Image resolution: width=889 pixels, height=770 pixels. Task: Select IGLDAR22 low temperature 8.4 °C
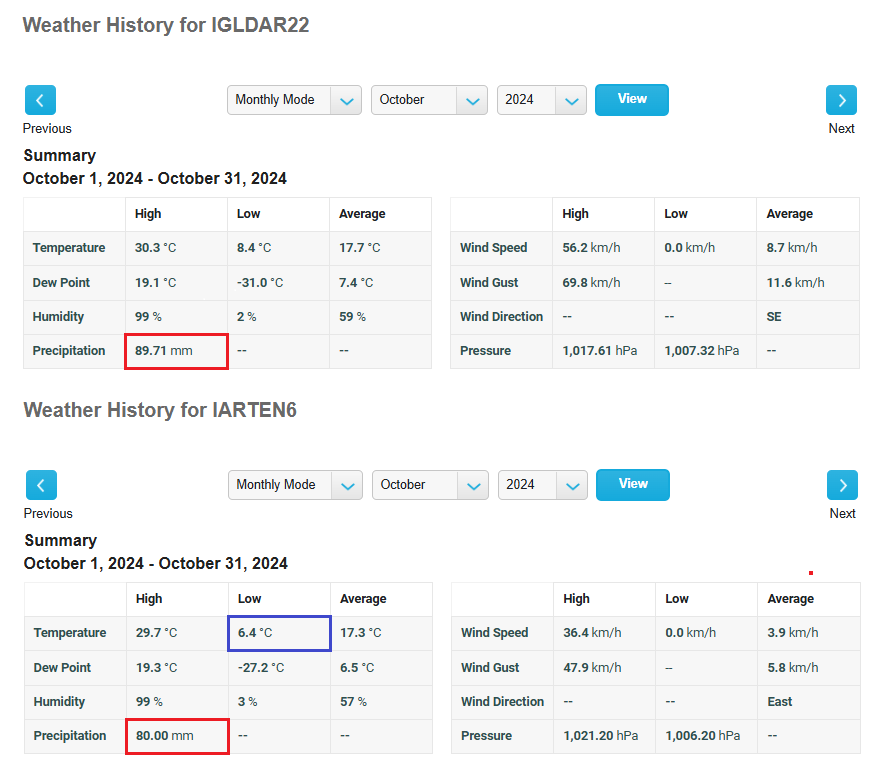click(254, 248)
